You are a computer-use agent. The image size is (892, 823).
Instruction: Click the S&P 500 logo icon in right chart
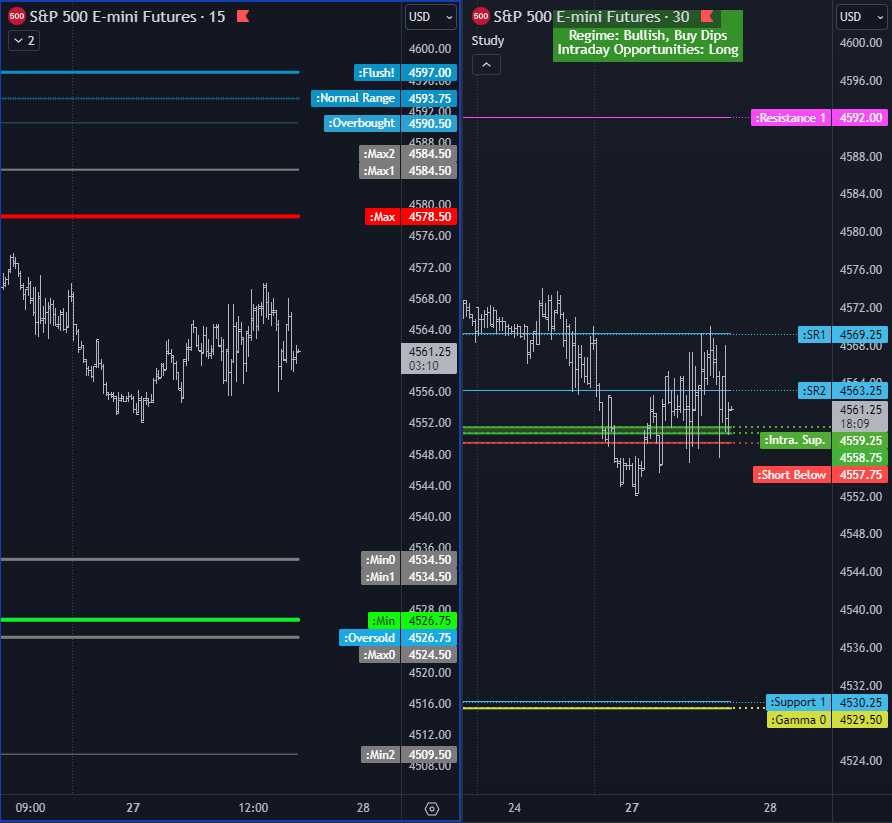(x=481, y=16)
